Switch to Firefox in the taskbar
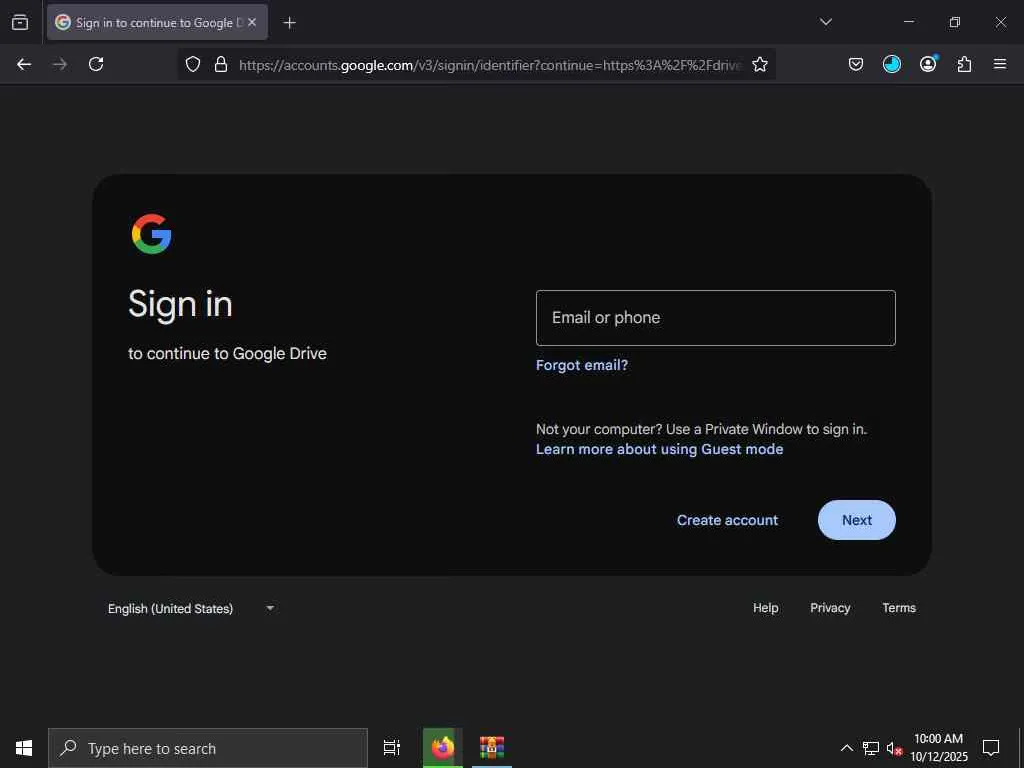The height and width of the screenshot is (768, 1024). (x=443, y=748)
